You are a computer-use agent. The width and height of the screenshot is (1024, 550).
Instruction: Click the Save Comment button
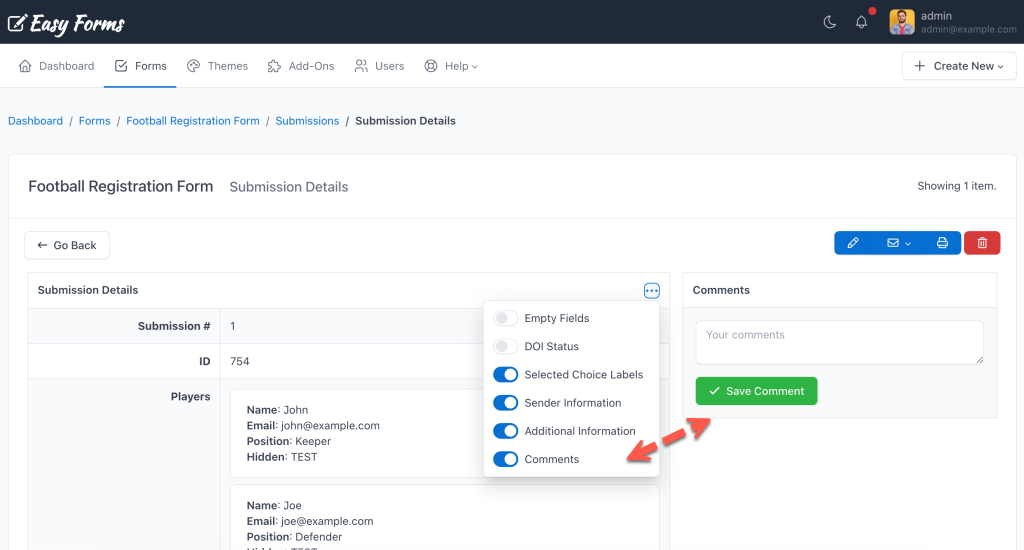point(756,391)
